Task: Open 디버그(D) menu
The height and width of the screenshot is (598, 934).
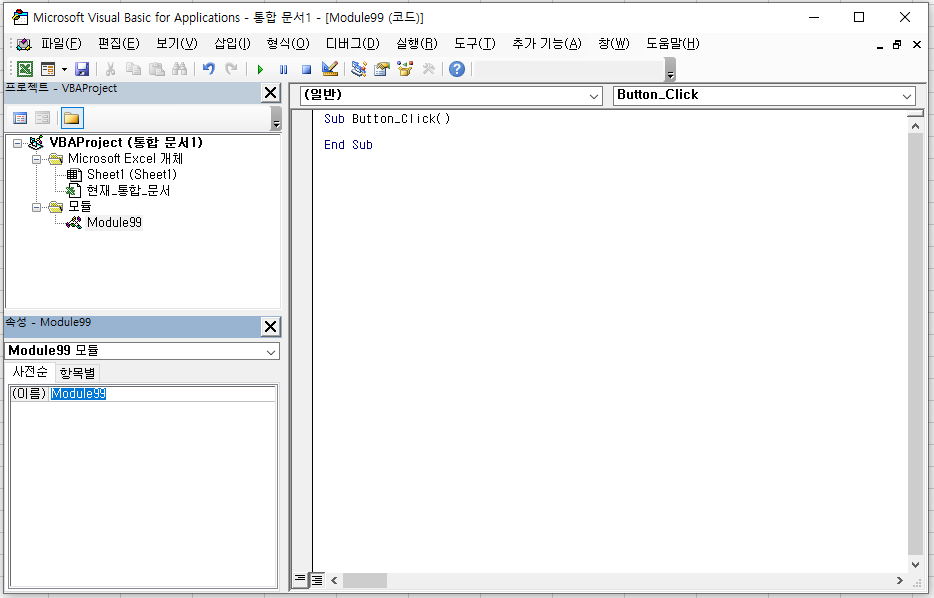Action: pyautogui.click(x=352, y=43)
